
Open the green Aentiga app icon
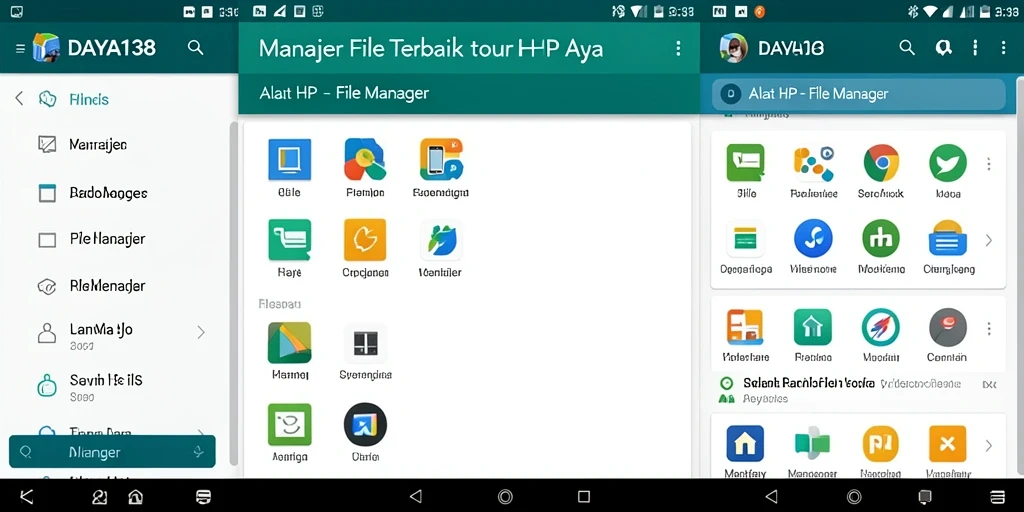pyautogui.click(x=289, y=424)
